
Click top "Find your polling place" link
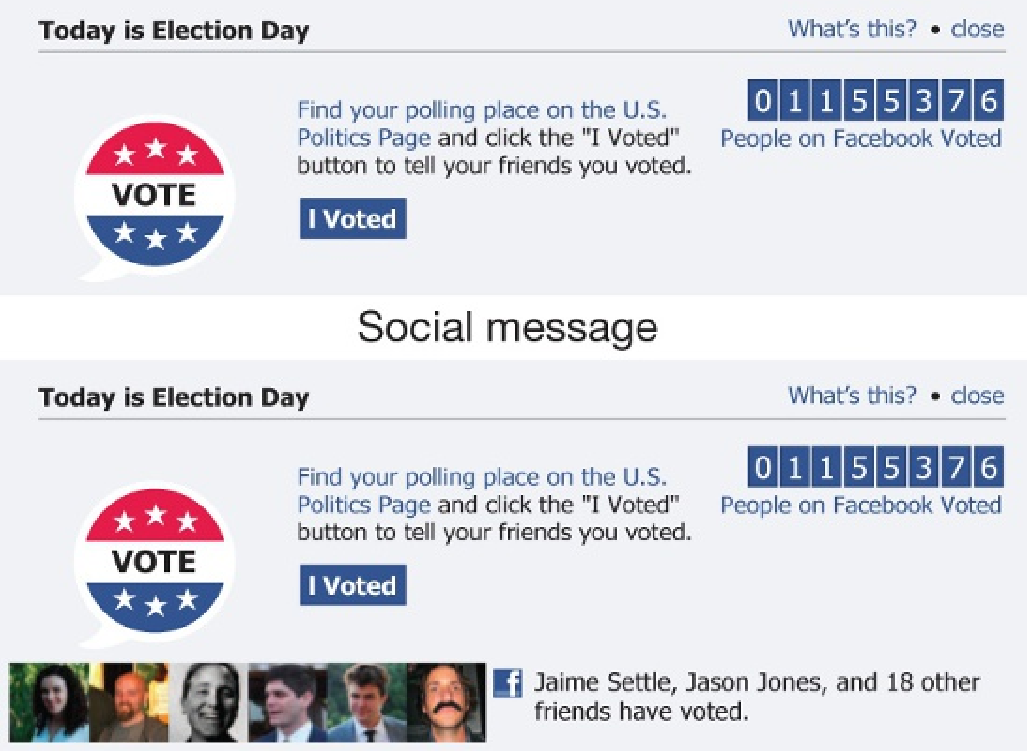481,110
